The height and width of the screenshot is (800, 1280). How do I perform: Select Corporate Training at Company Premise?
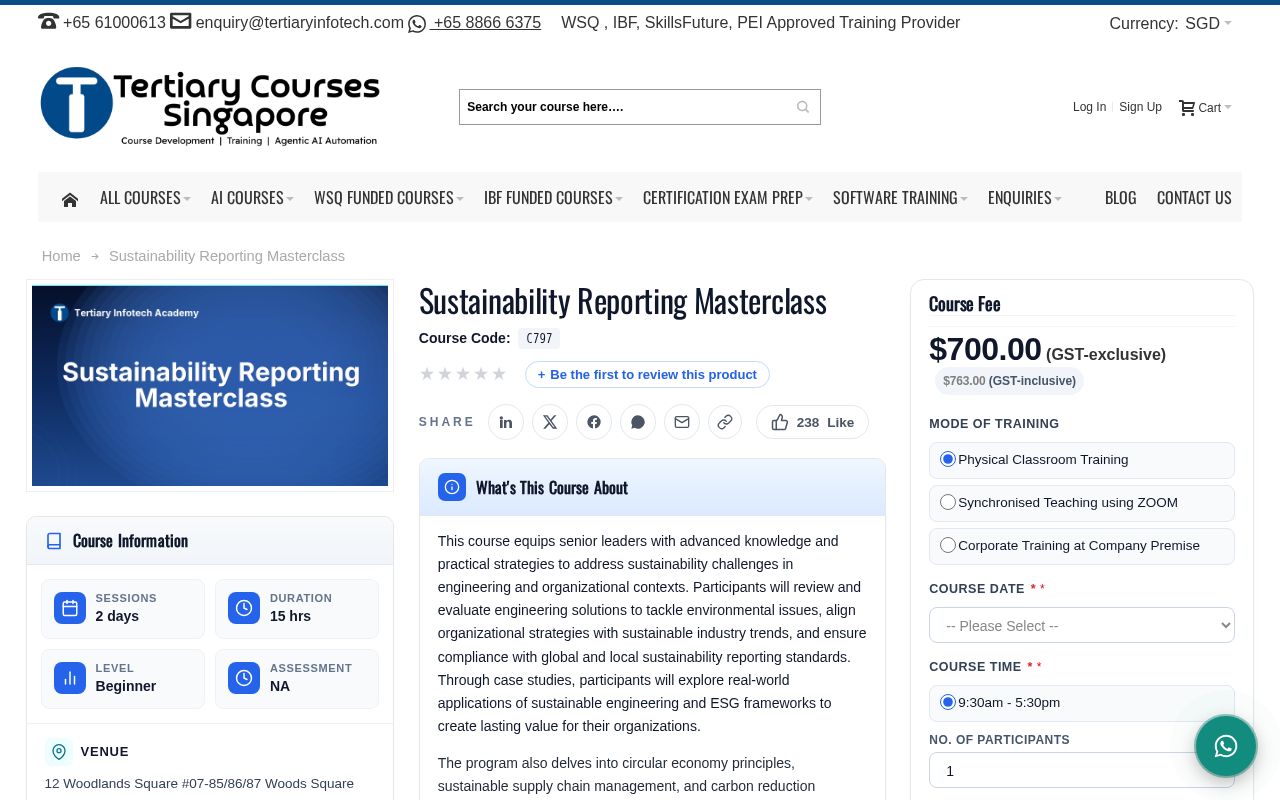[948, 545]
